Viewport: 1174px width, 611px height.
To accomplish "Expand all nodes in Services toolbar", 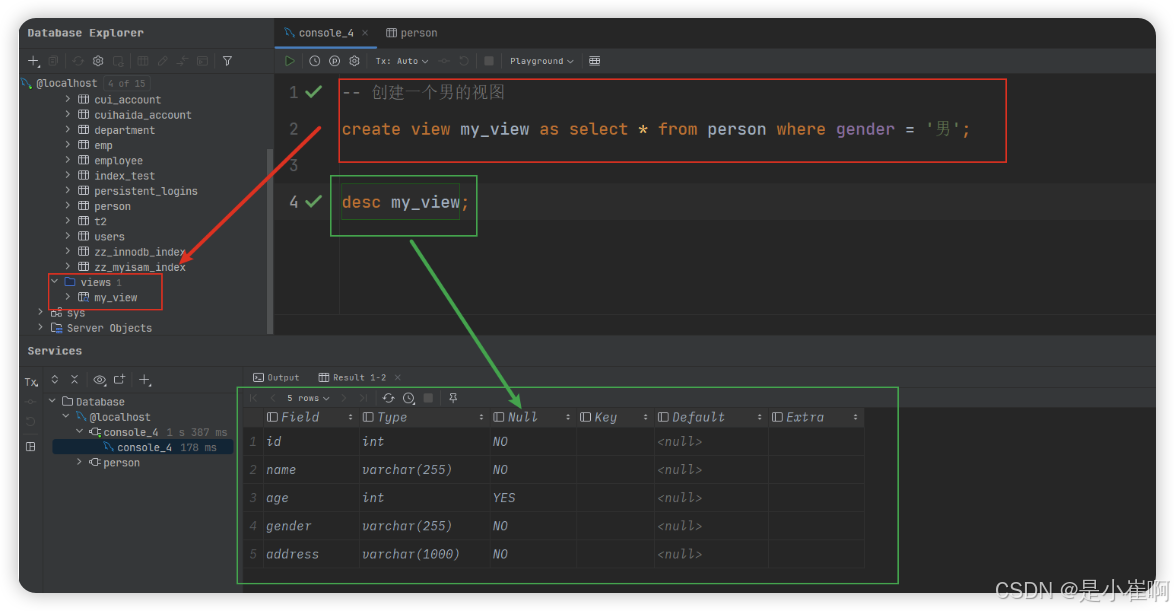I will point(55,380).
